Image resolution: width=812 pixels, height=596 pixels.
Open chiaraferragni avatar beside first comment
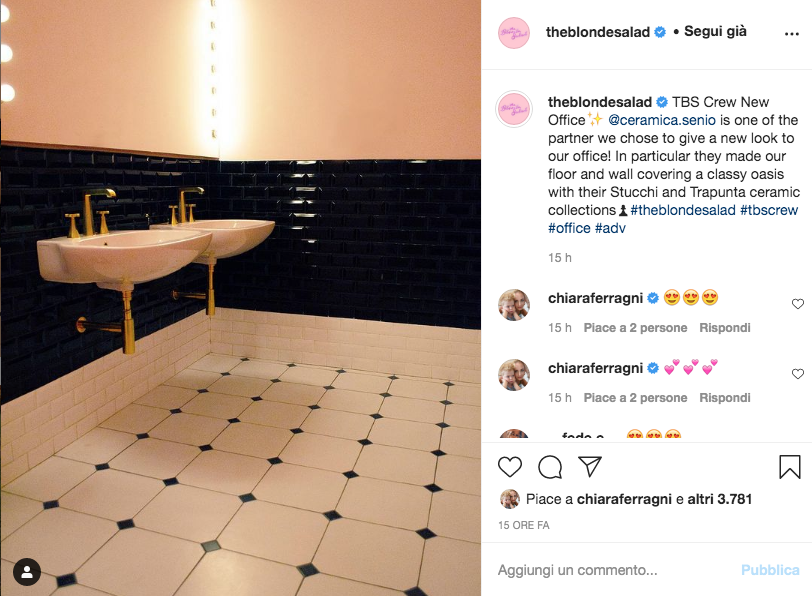point(514,305)
